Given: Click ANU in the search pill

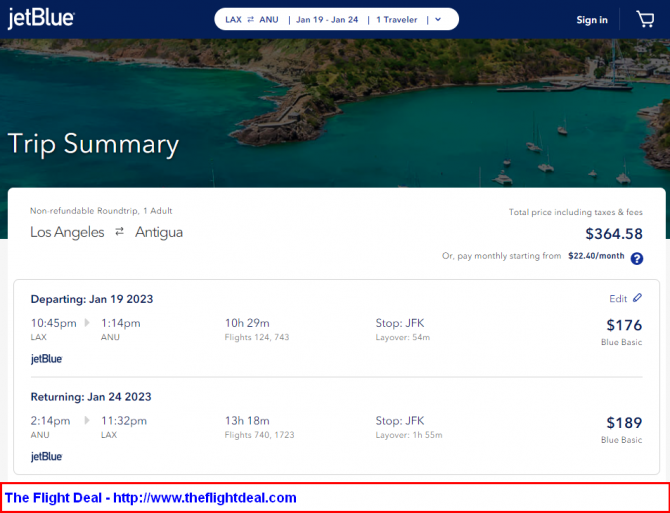Looking at the screenshot, I should coord(269,20).
